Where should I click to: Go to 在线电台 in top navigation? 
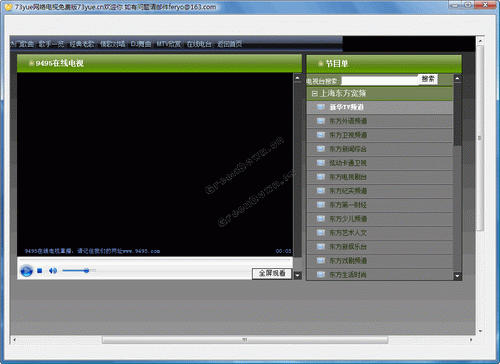pyautogui.click(x=199, y=44)
